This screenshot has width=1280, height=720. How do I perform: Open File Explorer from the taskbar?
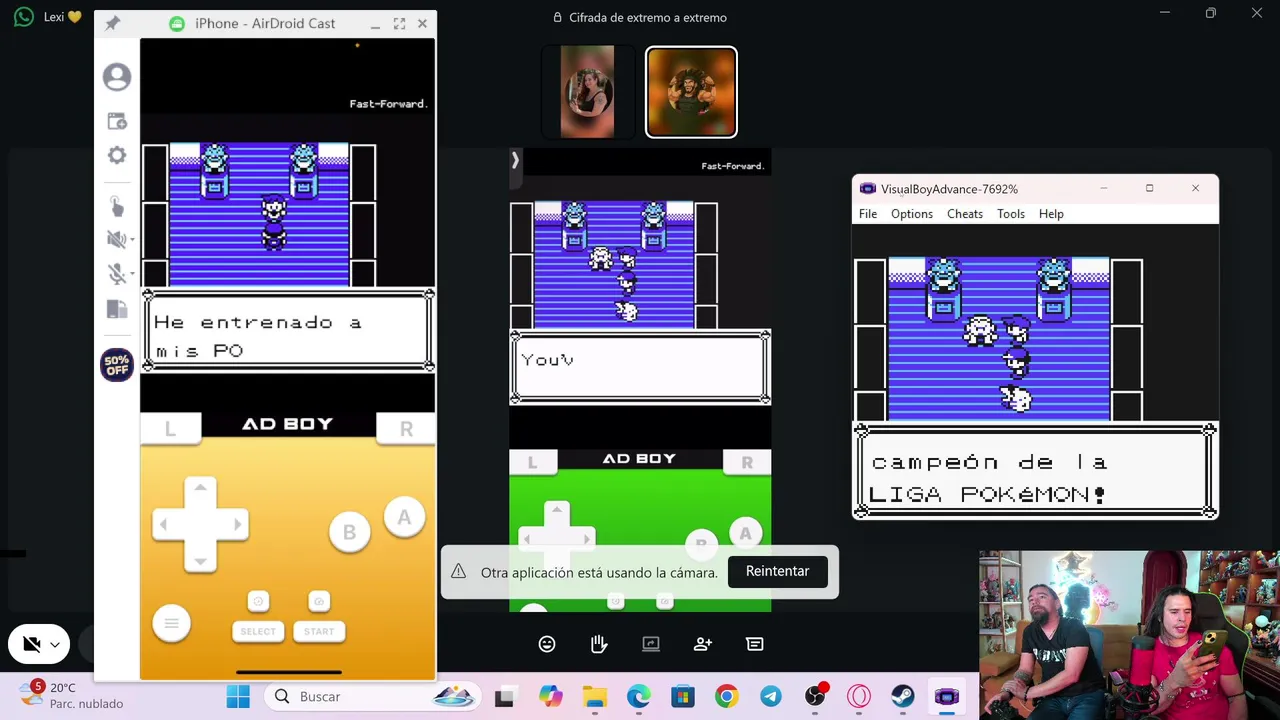595,697
